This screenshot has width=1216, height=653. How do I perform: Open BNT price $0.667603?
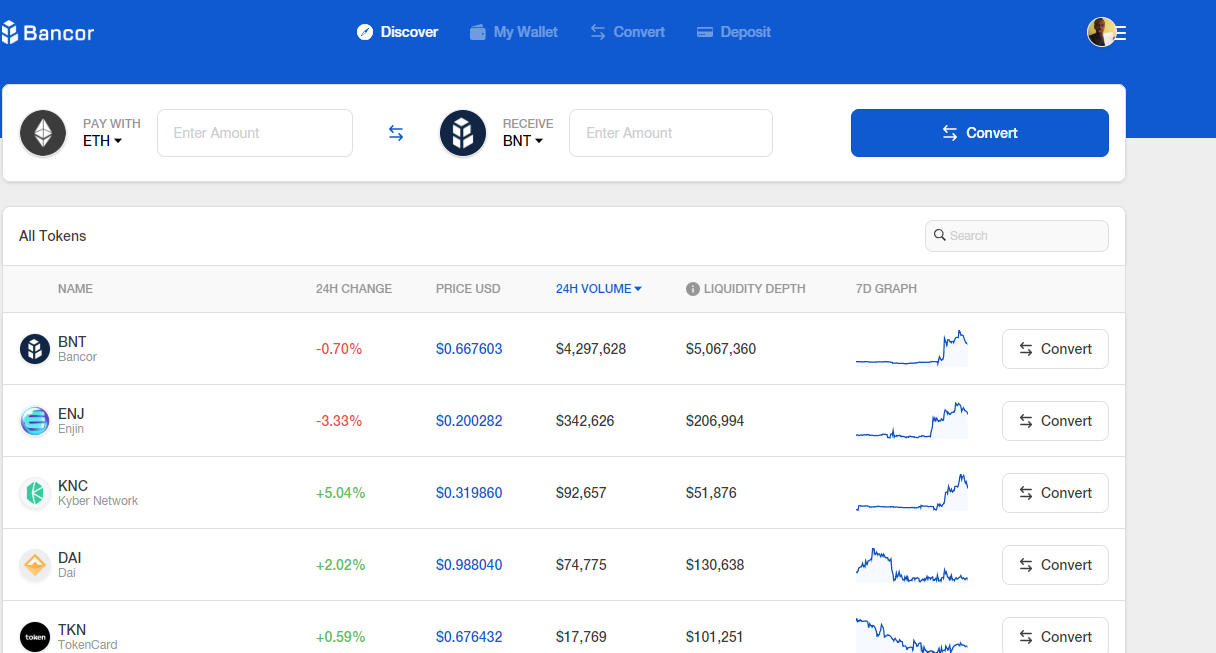[469, 349]
